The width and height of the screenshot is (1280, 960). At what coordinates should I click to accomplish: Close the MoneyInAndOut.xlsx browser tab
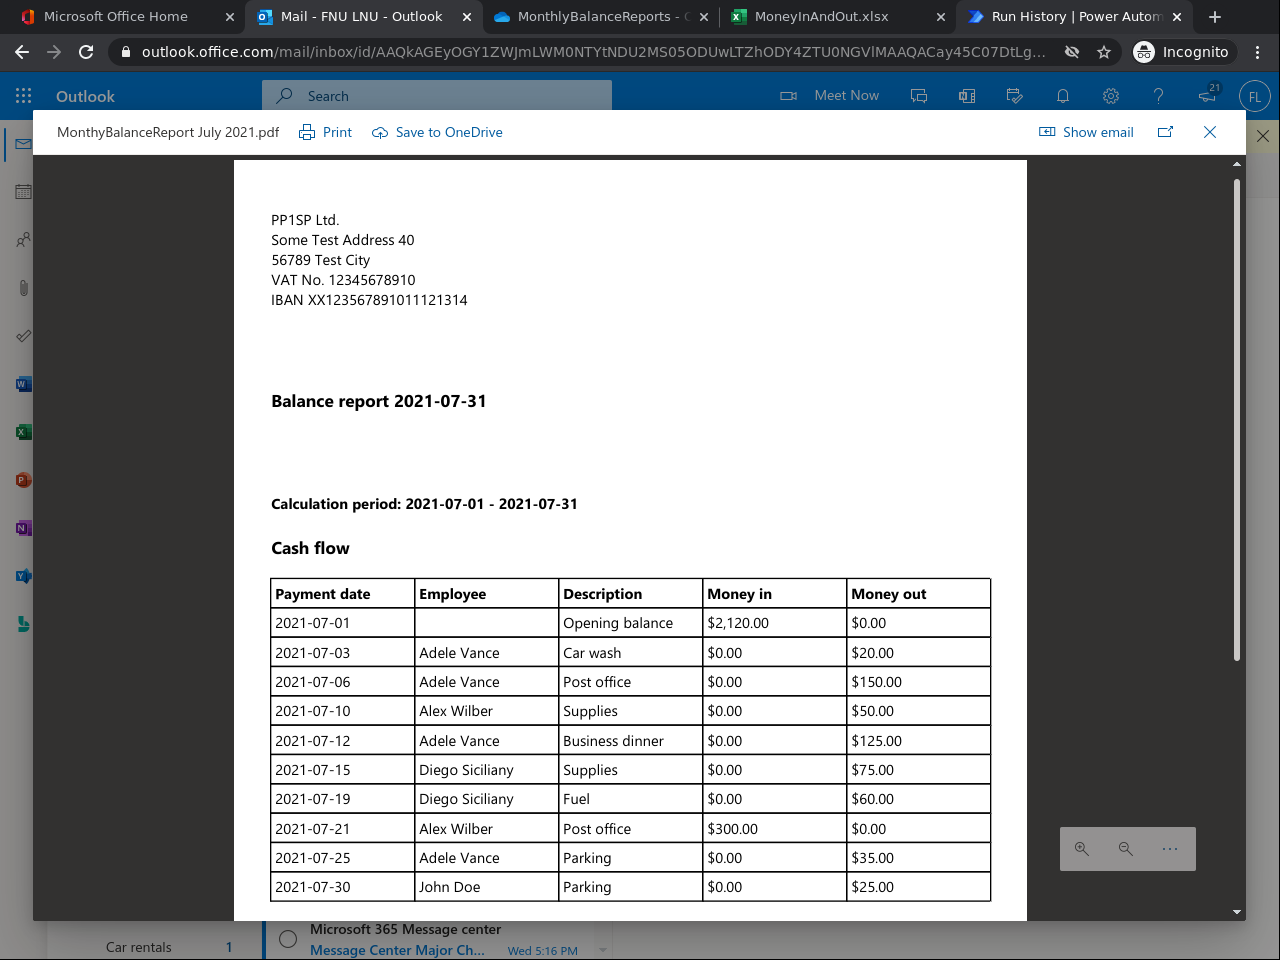point(940,17)
